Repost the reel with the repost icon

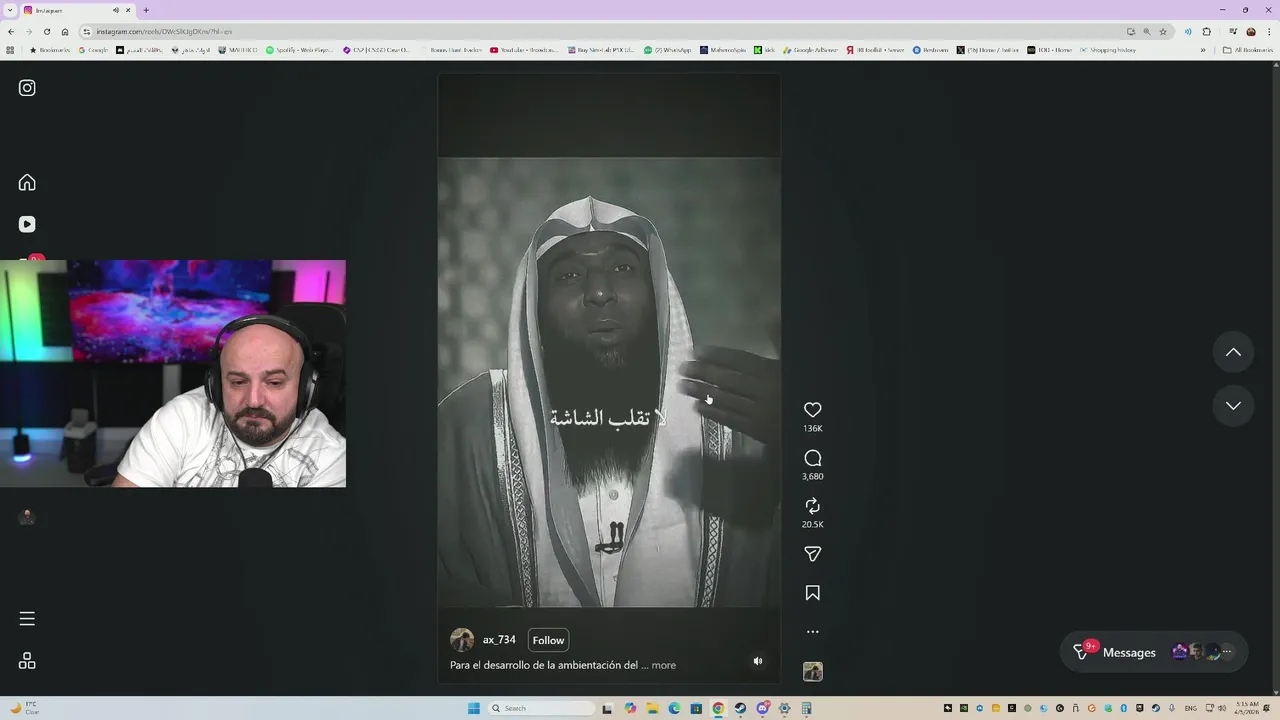[x=813, y=506]
